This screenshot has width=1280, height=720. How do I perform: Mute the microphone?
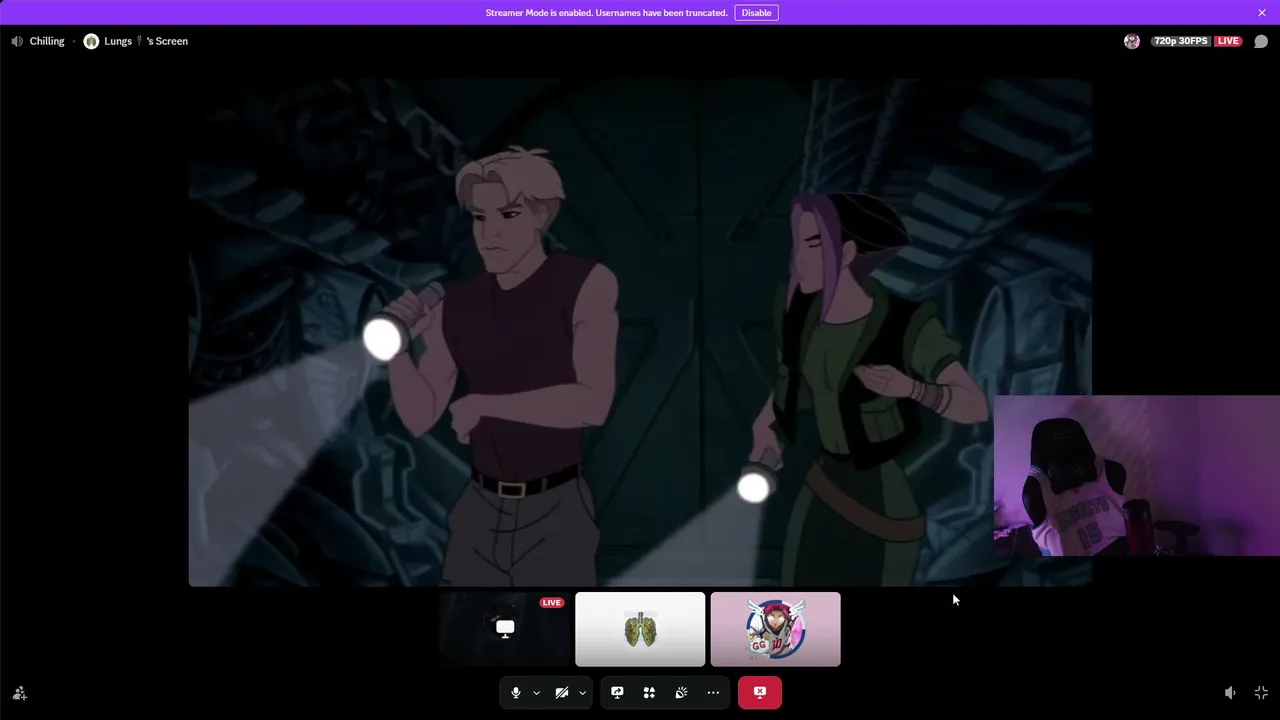pos(516,692)
